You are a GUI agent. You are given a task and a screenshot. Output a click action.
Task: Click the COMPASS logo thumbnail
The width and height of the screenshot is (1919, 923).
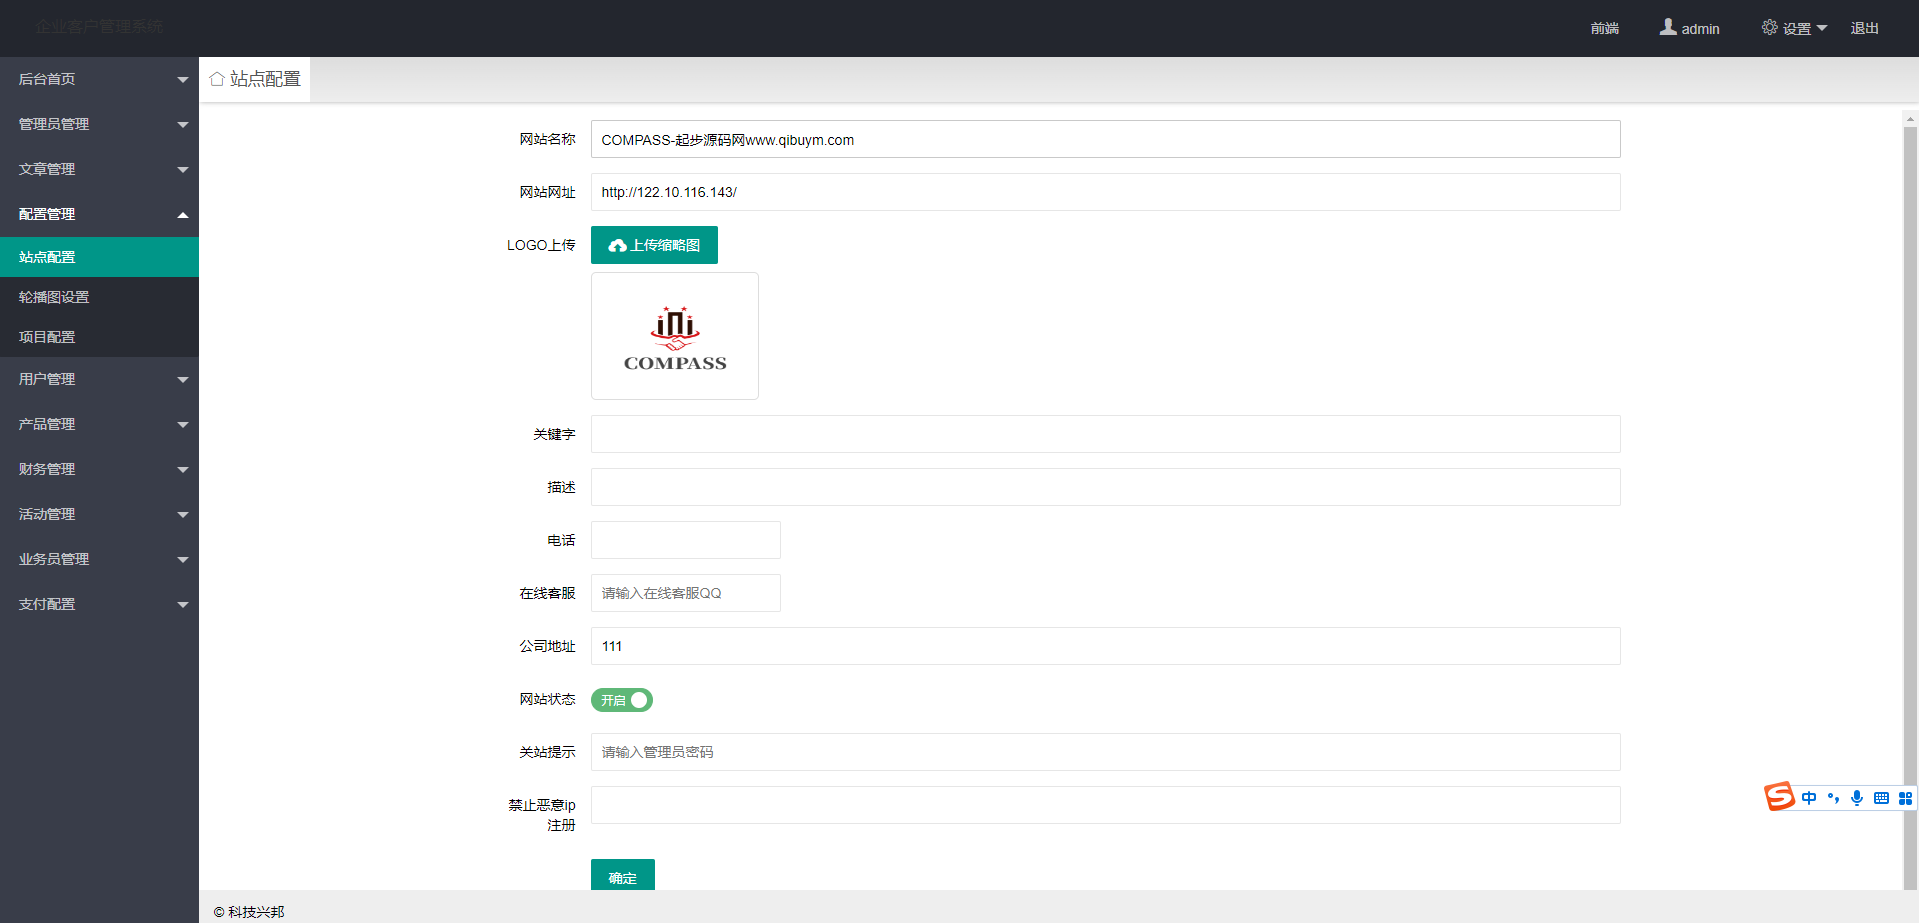(x=675, y=336)
